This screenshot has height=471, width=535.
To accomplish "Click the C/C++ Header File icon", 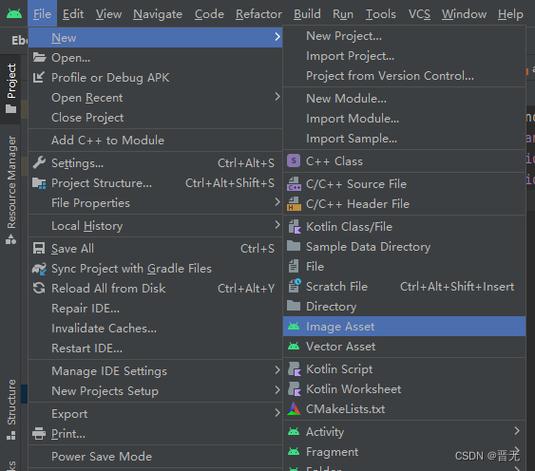I will tap(294, 204).
